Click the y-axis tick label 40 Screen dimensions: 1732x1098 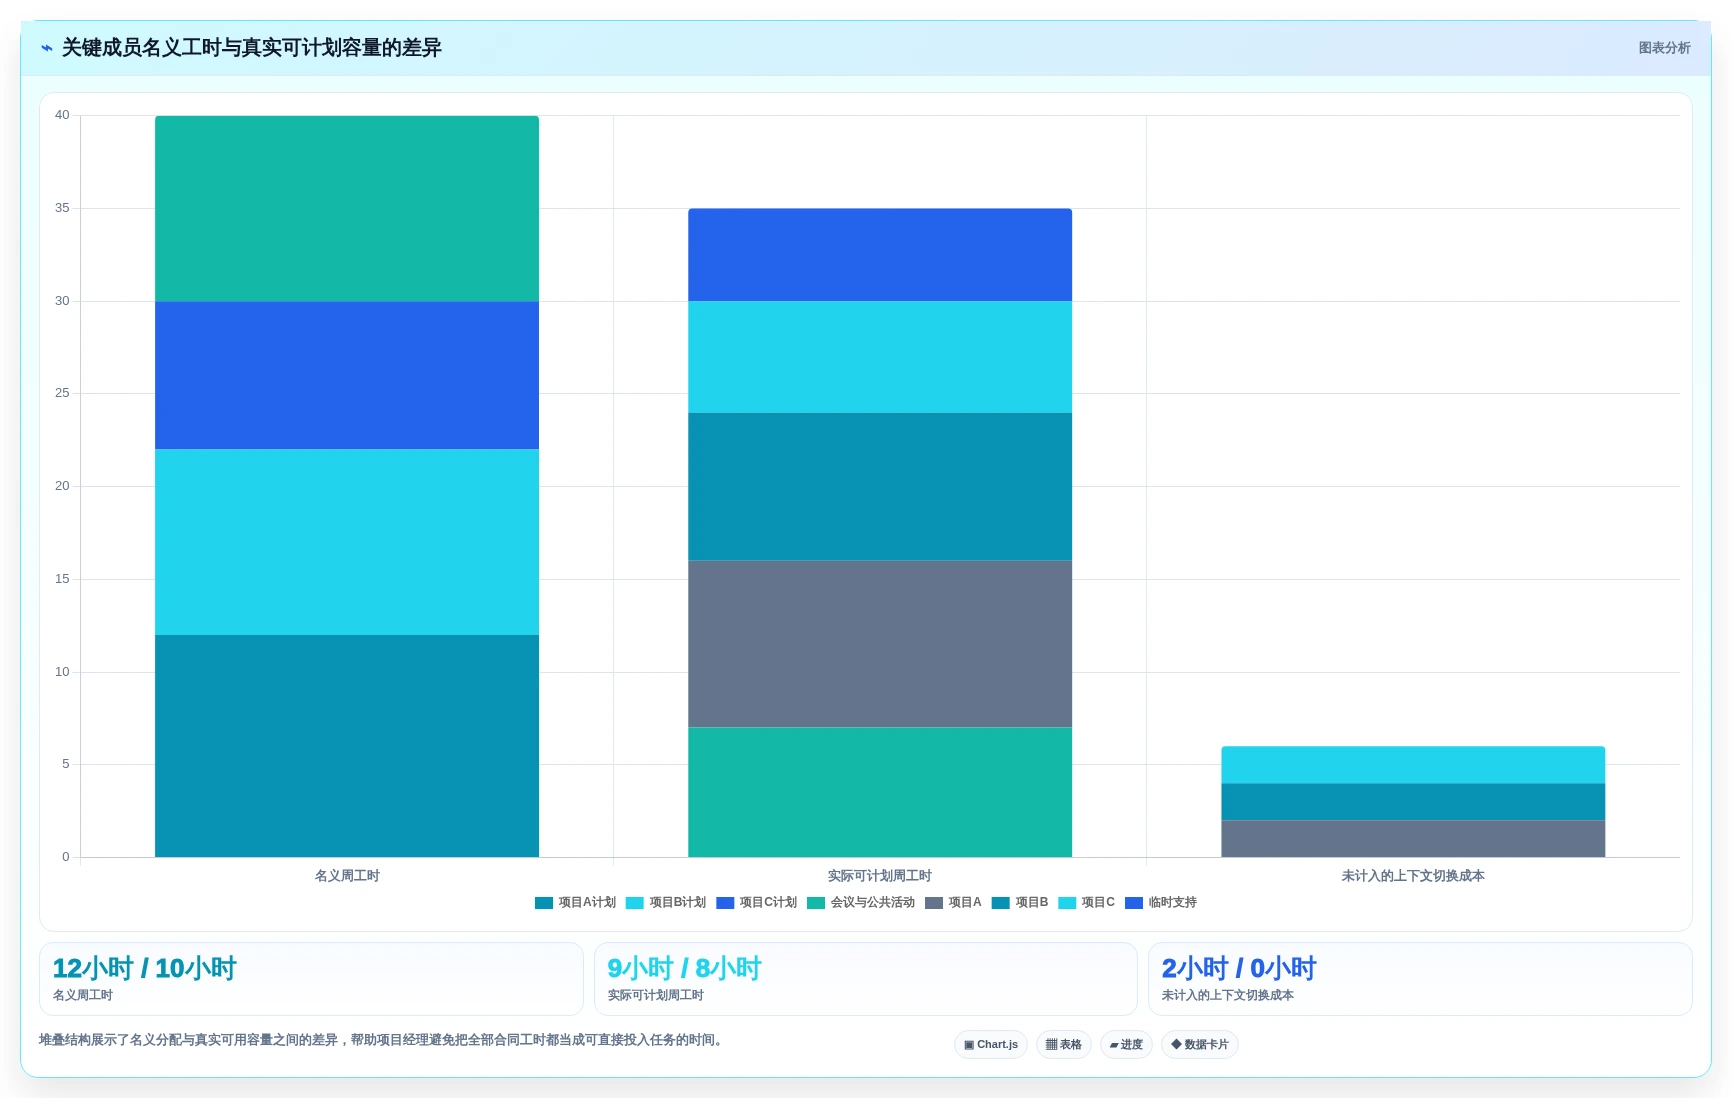click(x=62, y=115)
